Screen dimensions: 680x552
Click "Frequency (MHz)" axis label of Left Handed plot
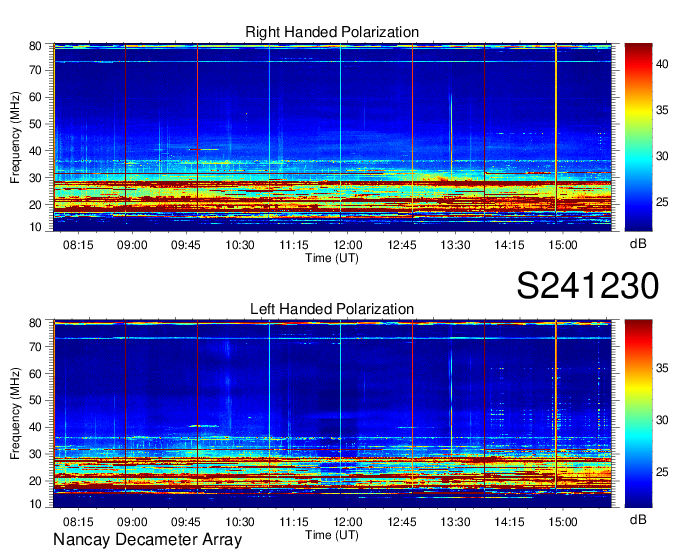click(15, 414)
